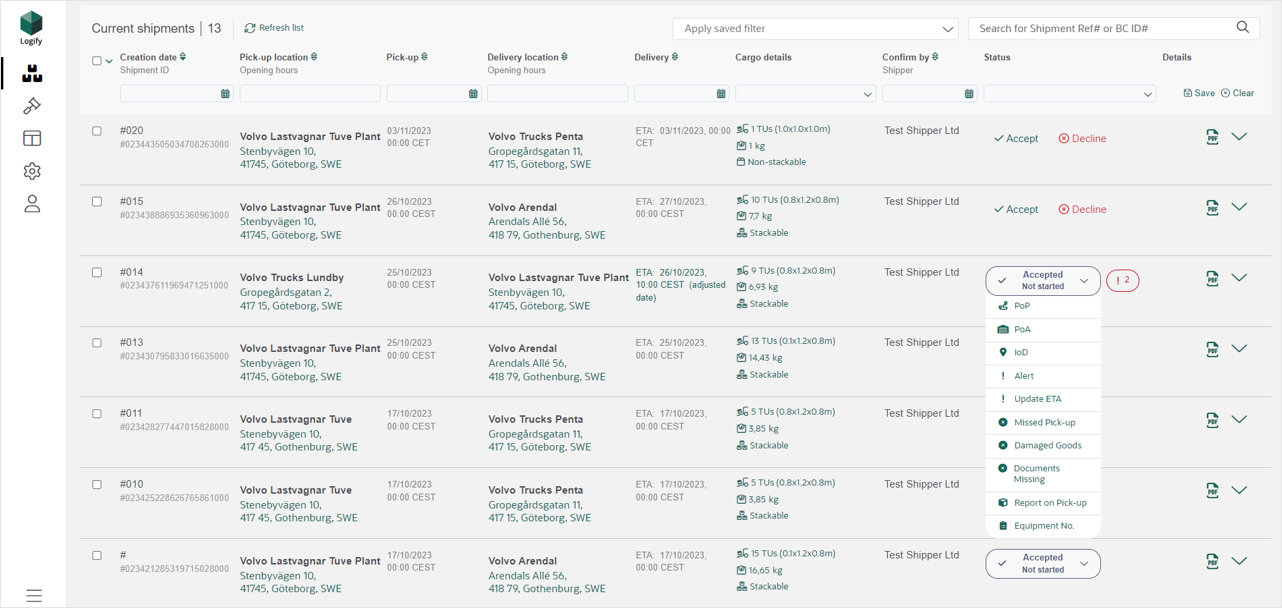Sort by Delivery date column
Viewport: 1282px width, 608px height.
(675, 57)
